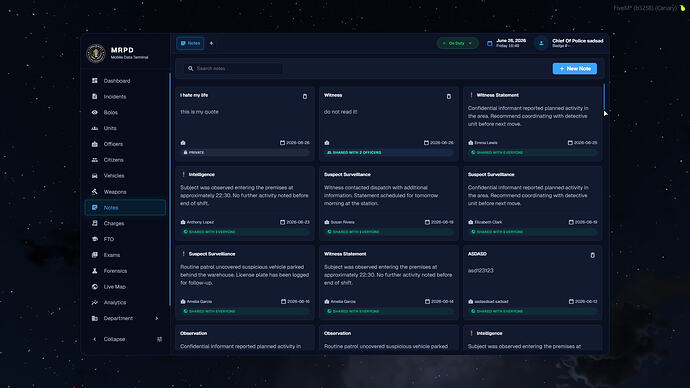Add a new tab with plus
Viewport: 690px width, 388px height.
tap(211, 43)
